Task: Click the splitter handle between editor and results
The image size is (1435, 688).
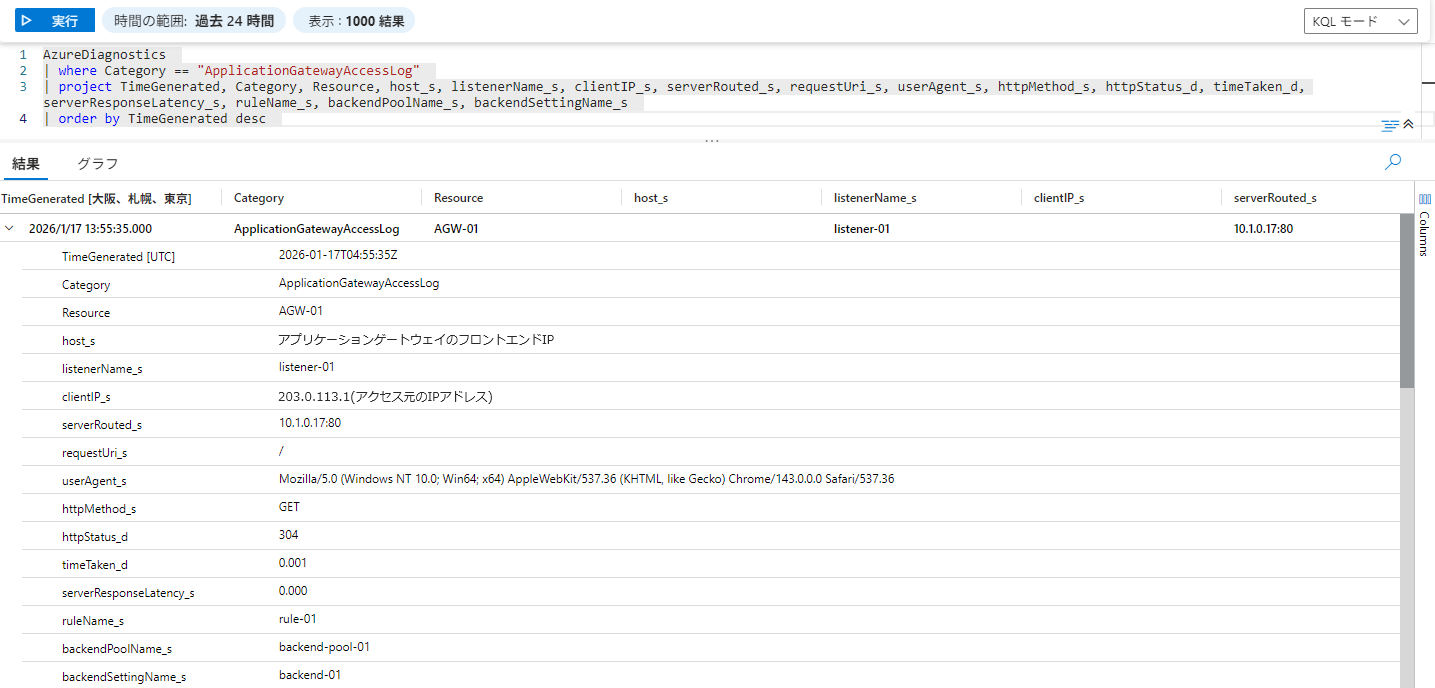Action: 712,141
